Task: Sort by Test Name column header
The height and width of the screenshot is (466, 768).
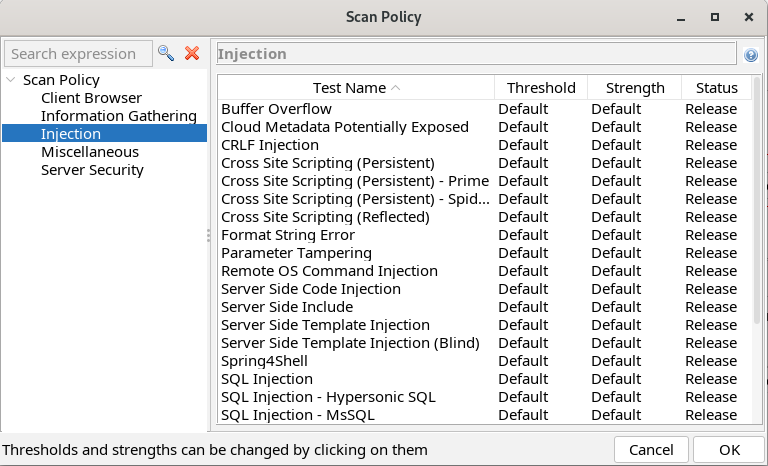Action: tap(356, 88)
